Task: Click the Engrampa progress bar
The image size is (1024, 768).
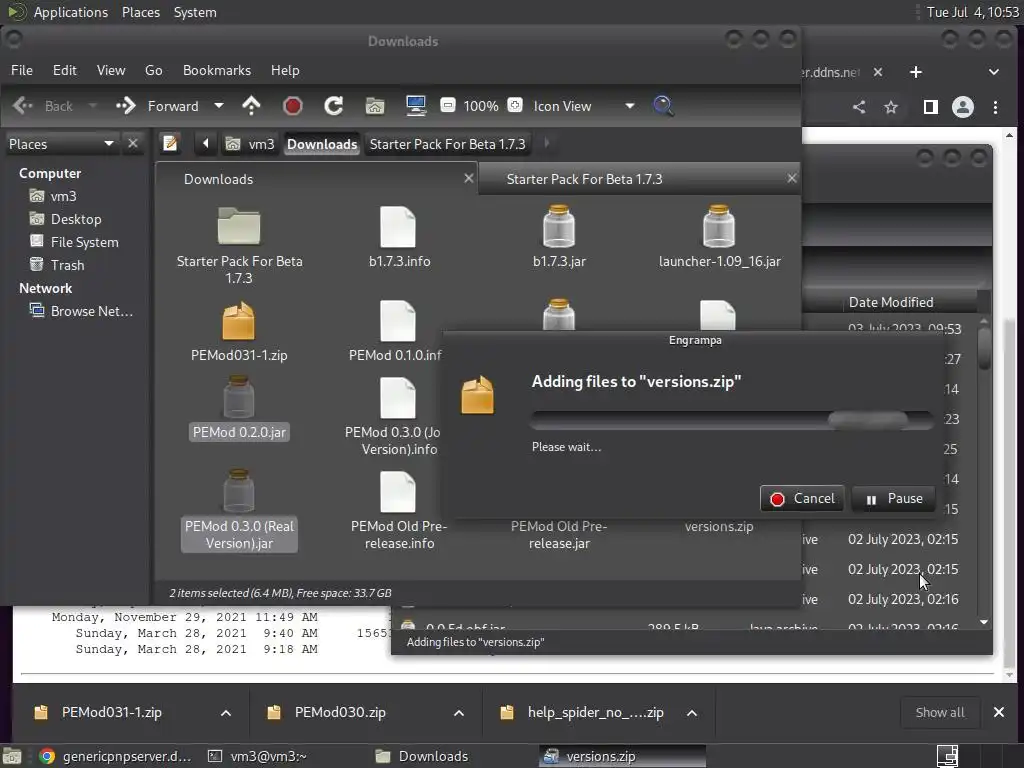Action: tap(732, 420)
